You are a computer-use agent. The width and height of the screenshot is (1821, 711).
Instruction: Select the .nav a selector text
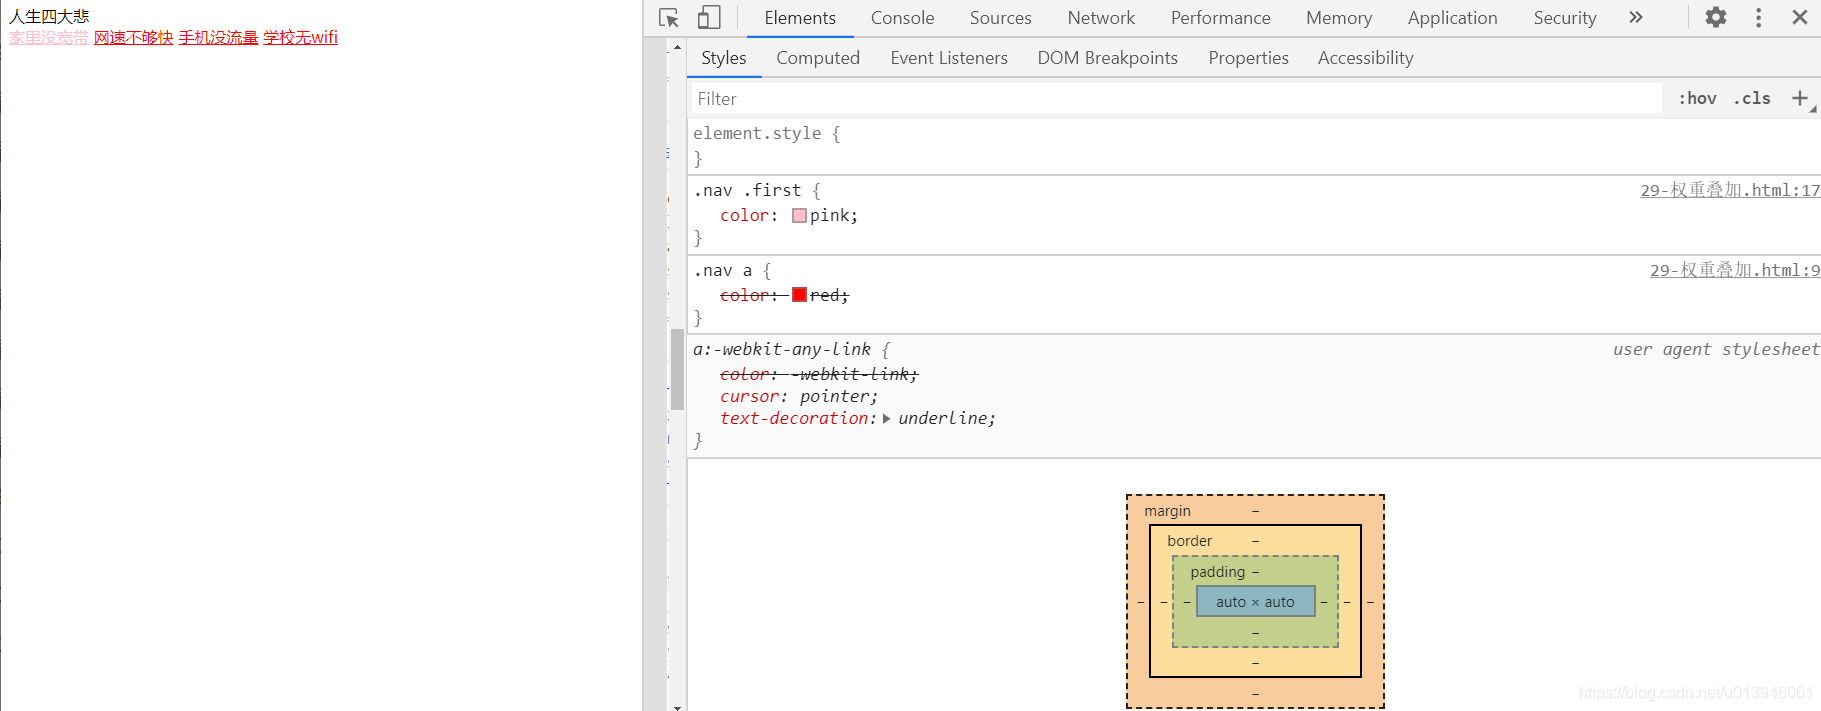[x=723, y=270]
